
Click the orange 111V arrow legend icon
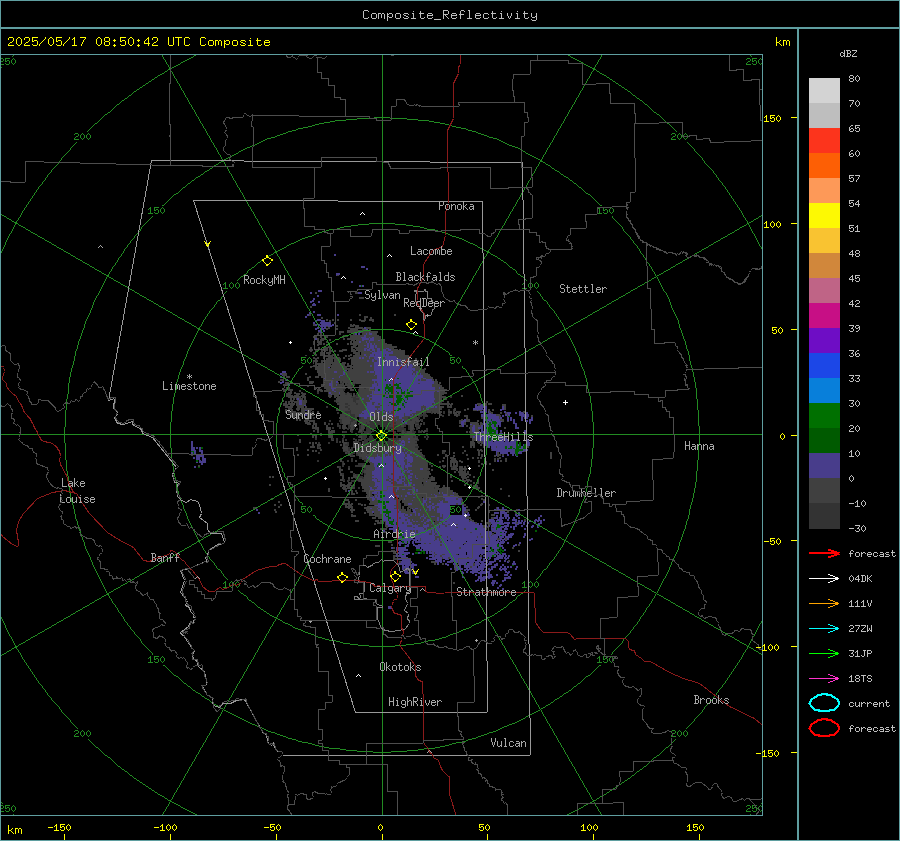(x=824, y=603)
